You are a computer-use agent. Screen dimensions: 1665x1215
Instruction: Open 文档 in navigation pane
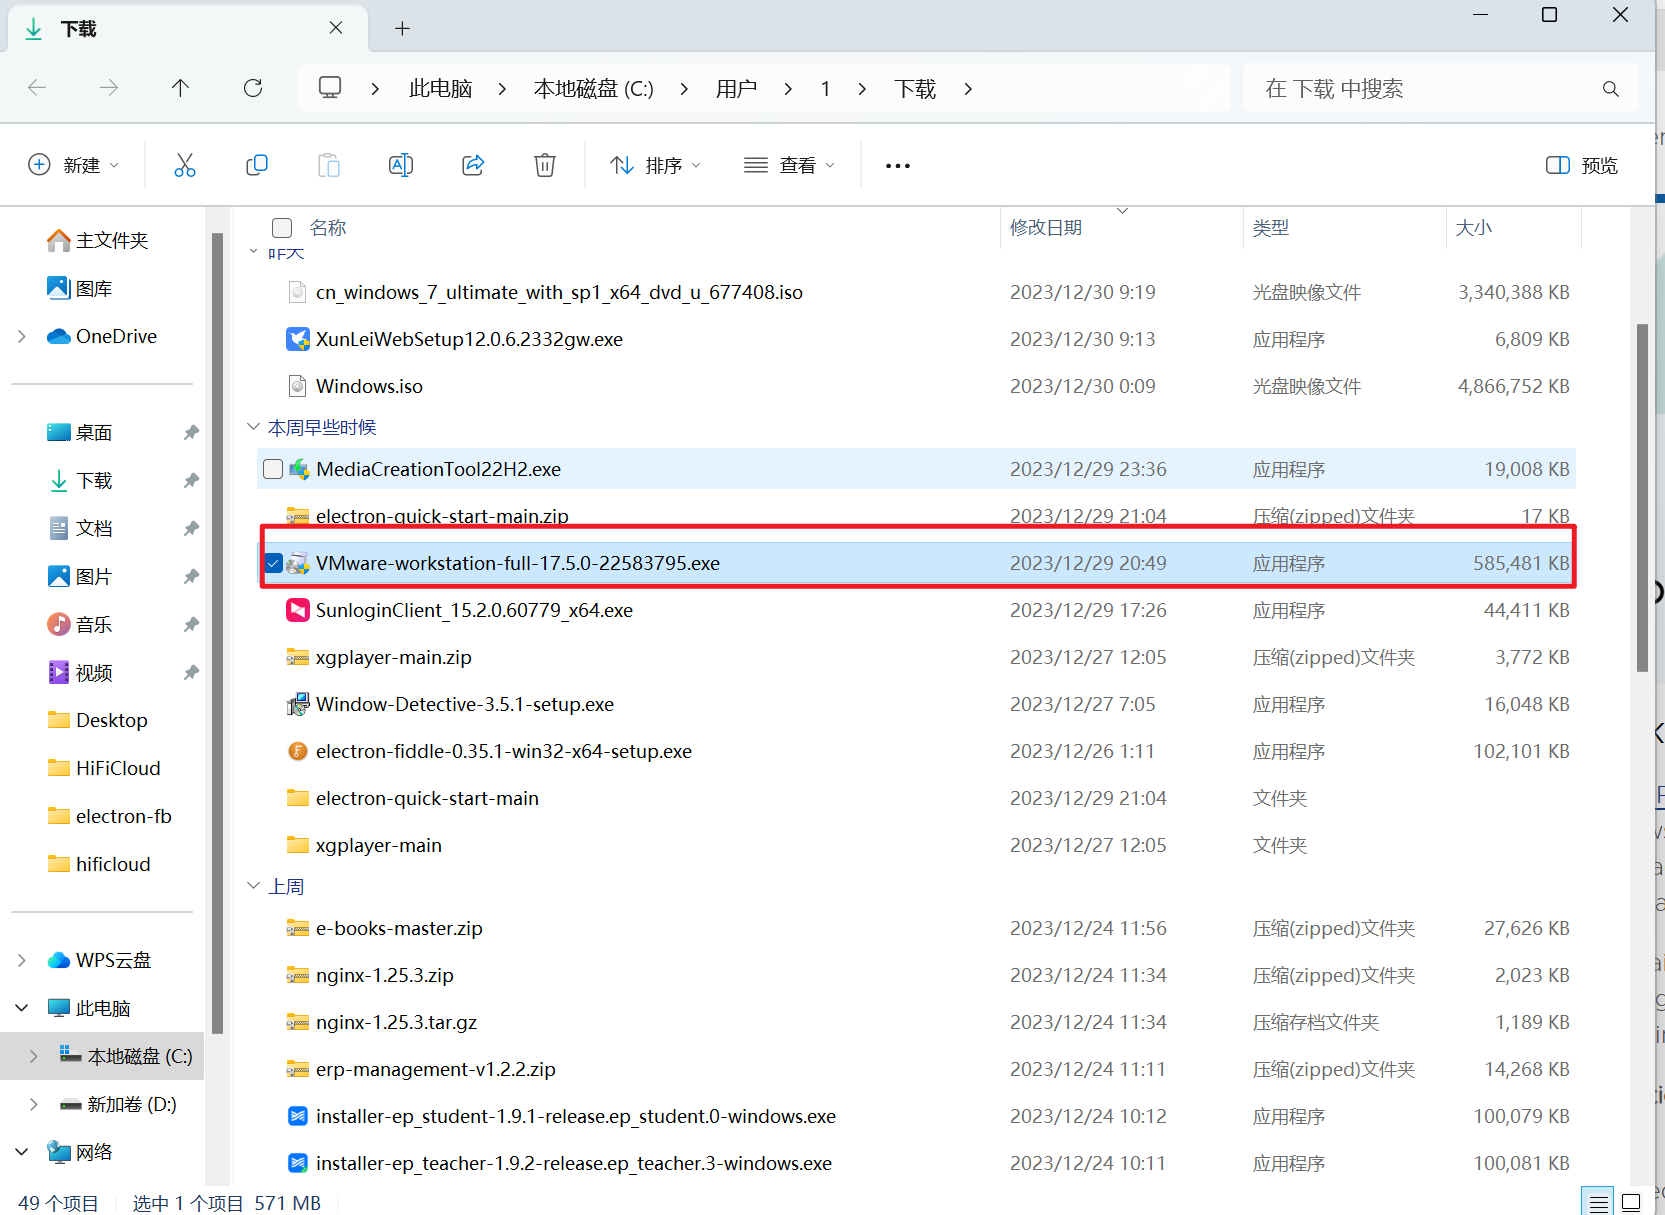[80, 528]
